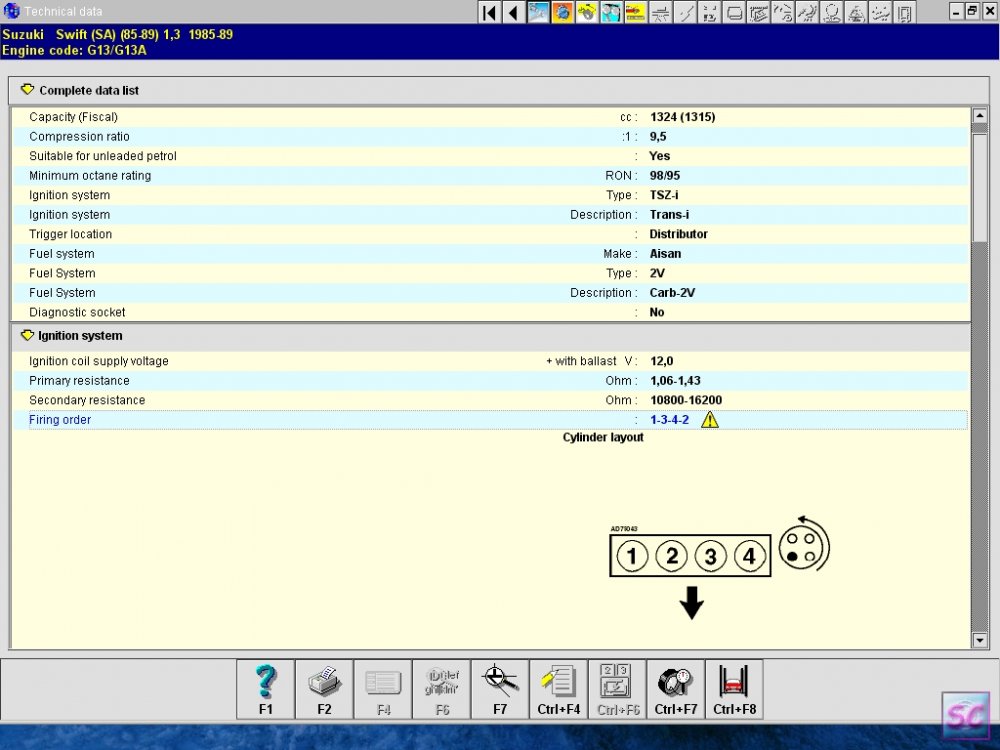Collapse the Complete data list section
Image resolution: width=1000 pixels, height=750 pixels.
point(27,90)
